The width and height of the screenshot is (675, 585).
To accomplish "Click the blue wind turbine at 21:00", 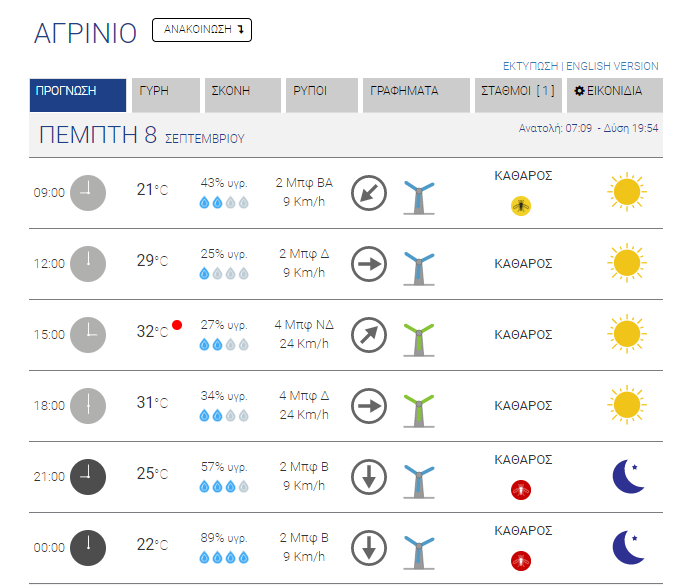I will [419, 482].
